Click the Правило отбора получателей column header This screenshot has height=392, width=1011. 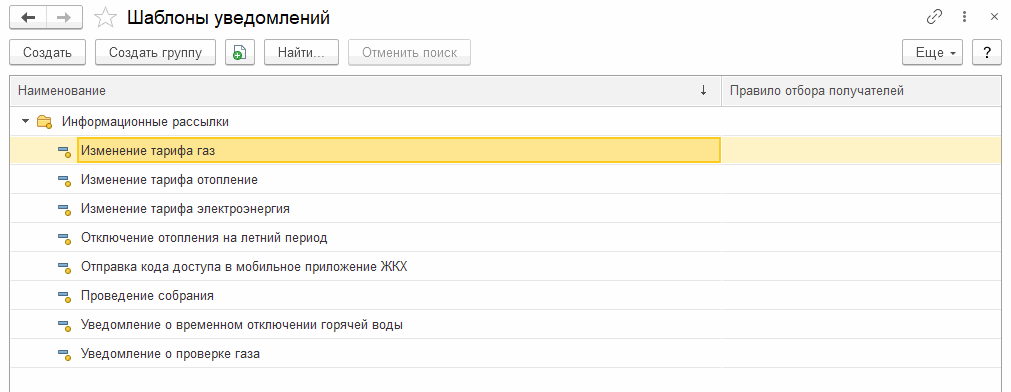click(816, 91)
